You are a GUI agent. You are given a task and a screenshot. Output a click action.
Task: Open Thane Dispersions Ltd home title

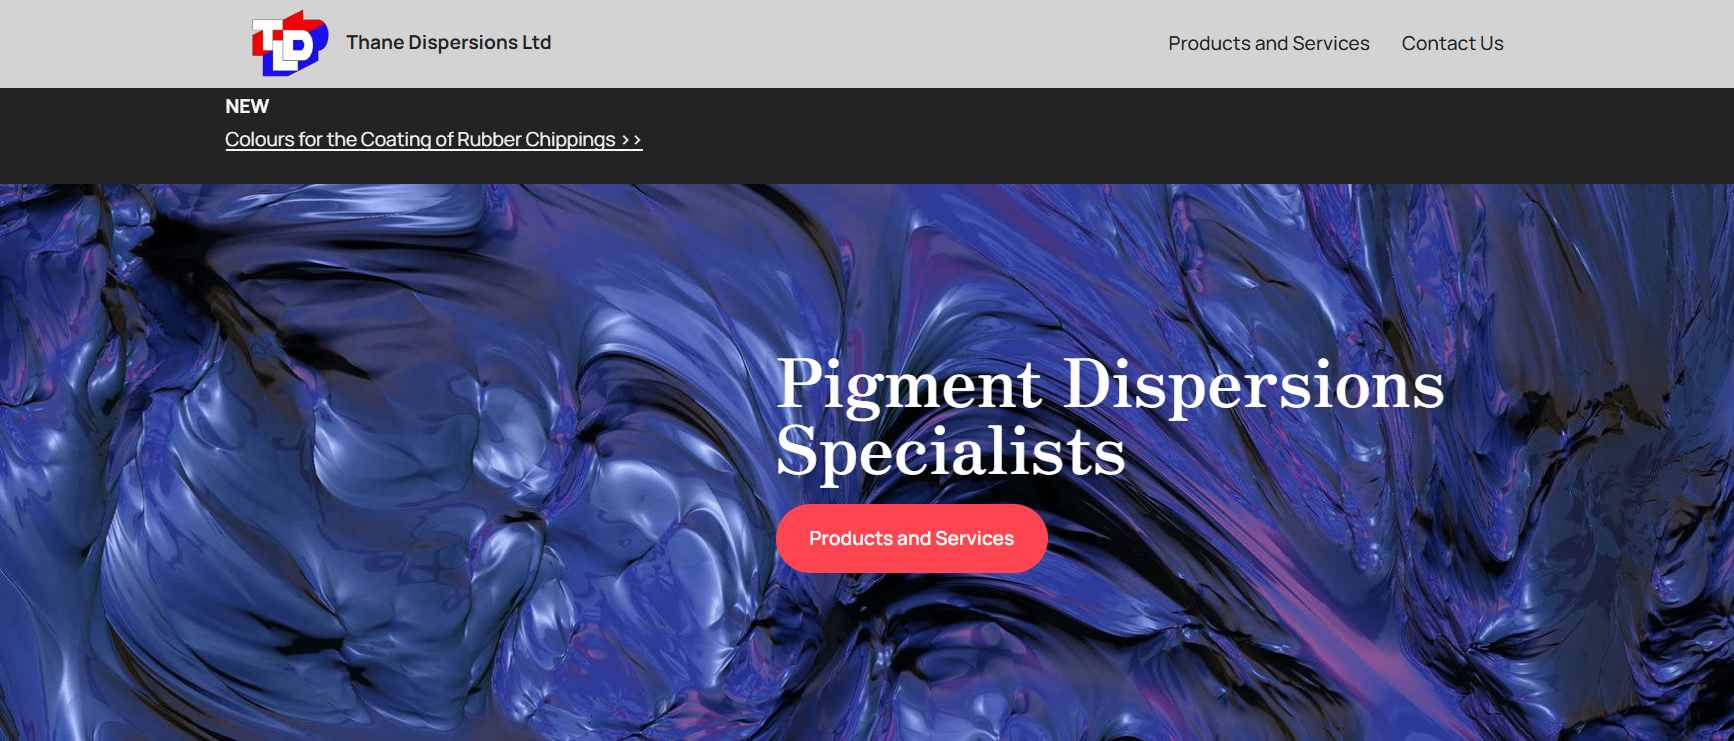tap(448, 42)
